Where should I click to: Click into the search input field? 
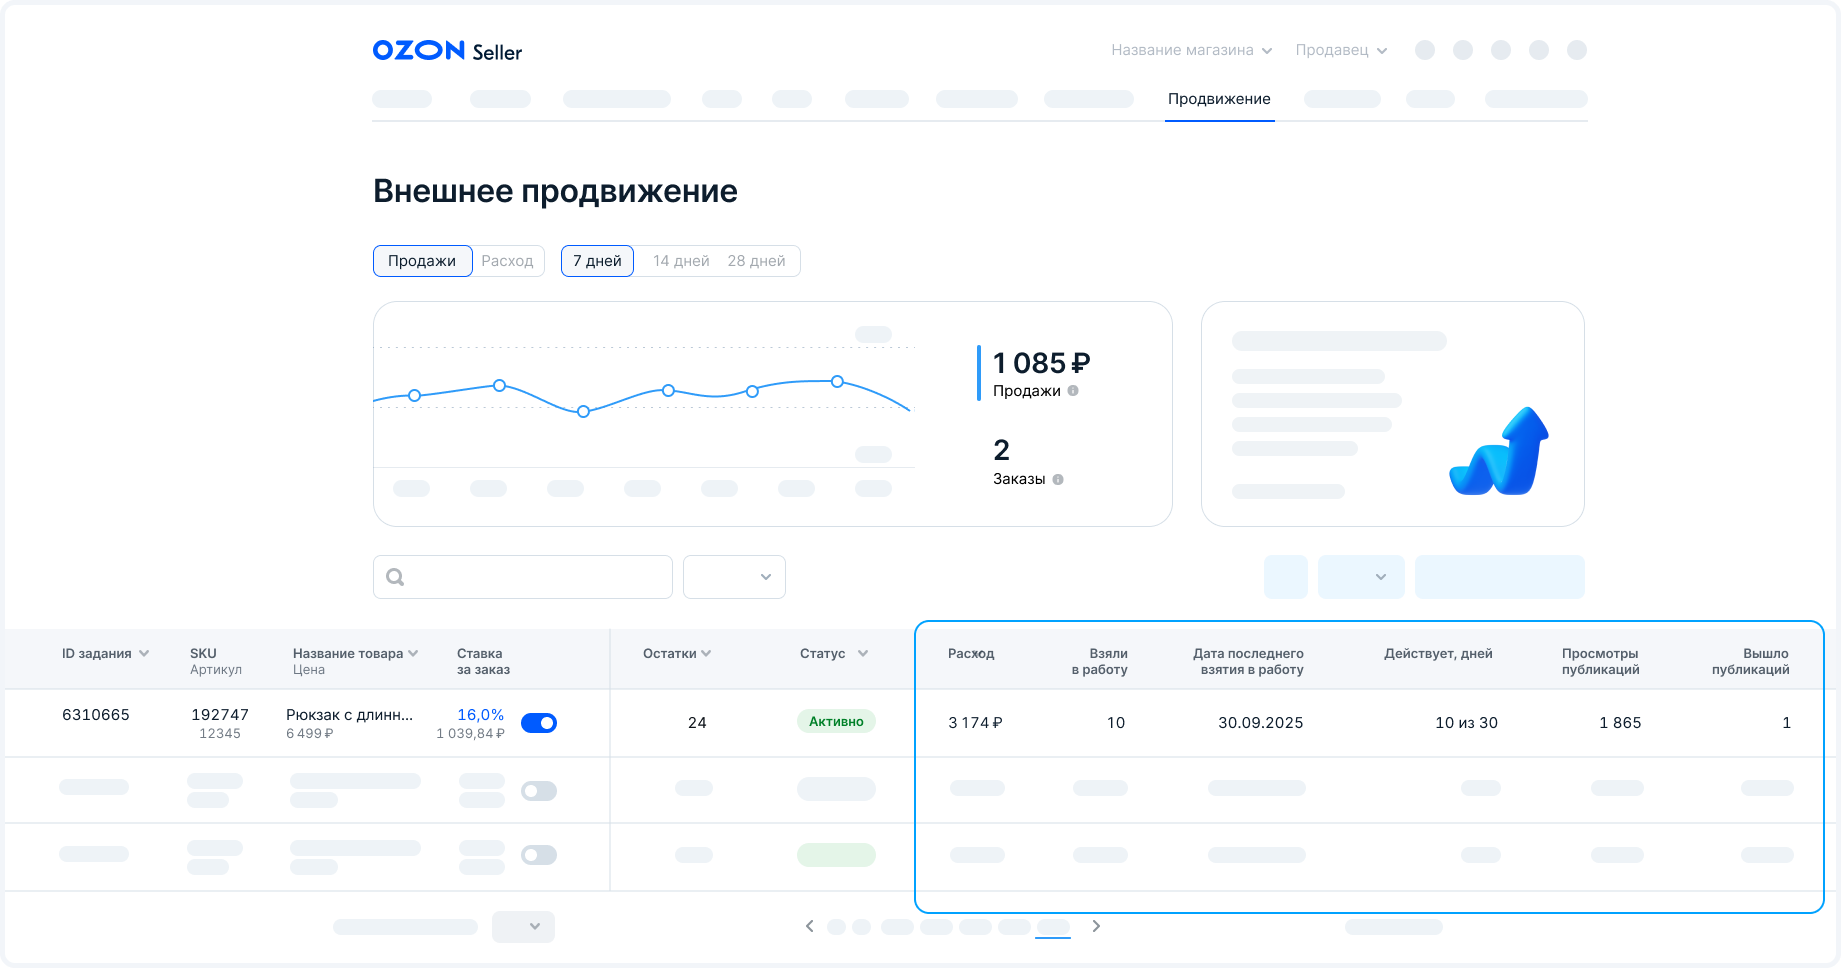click(523, 577)
